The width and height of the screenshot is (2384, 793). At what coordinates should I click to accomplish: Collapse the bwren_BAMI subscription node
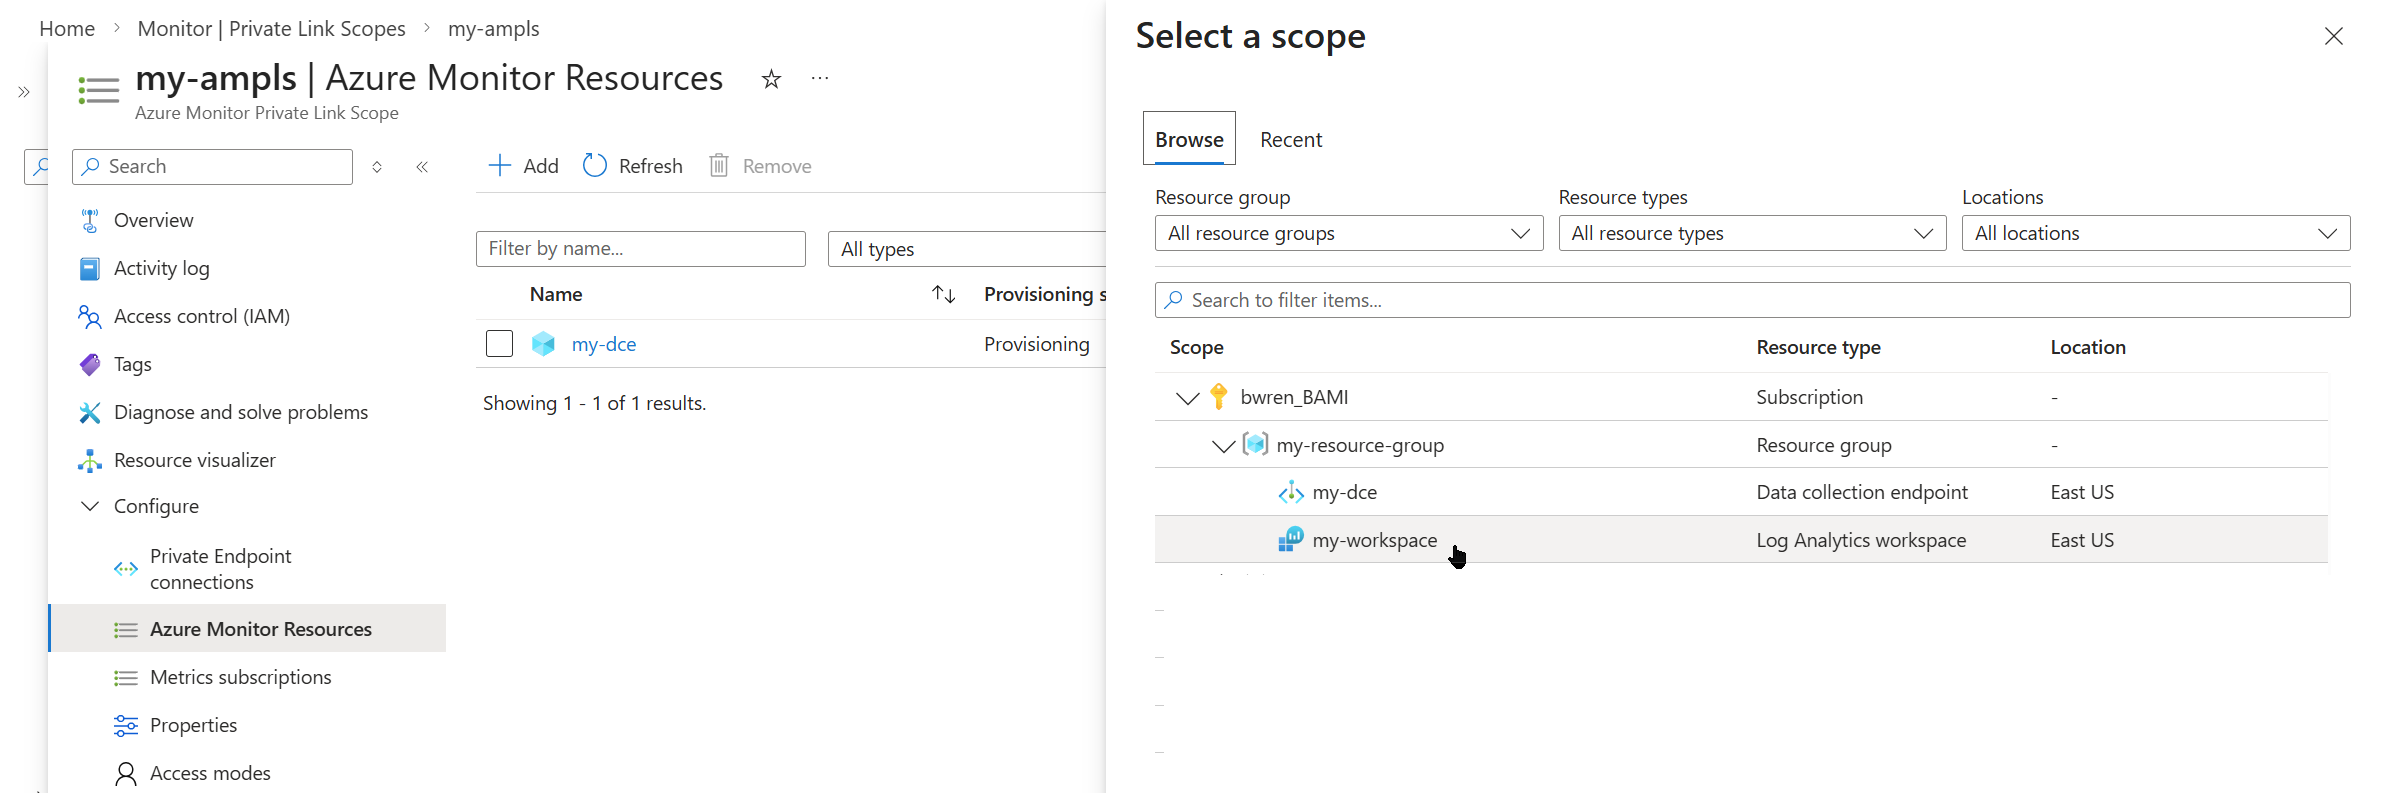point(1187,398)
